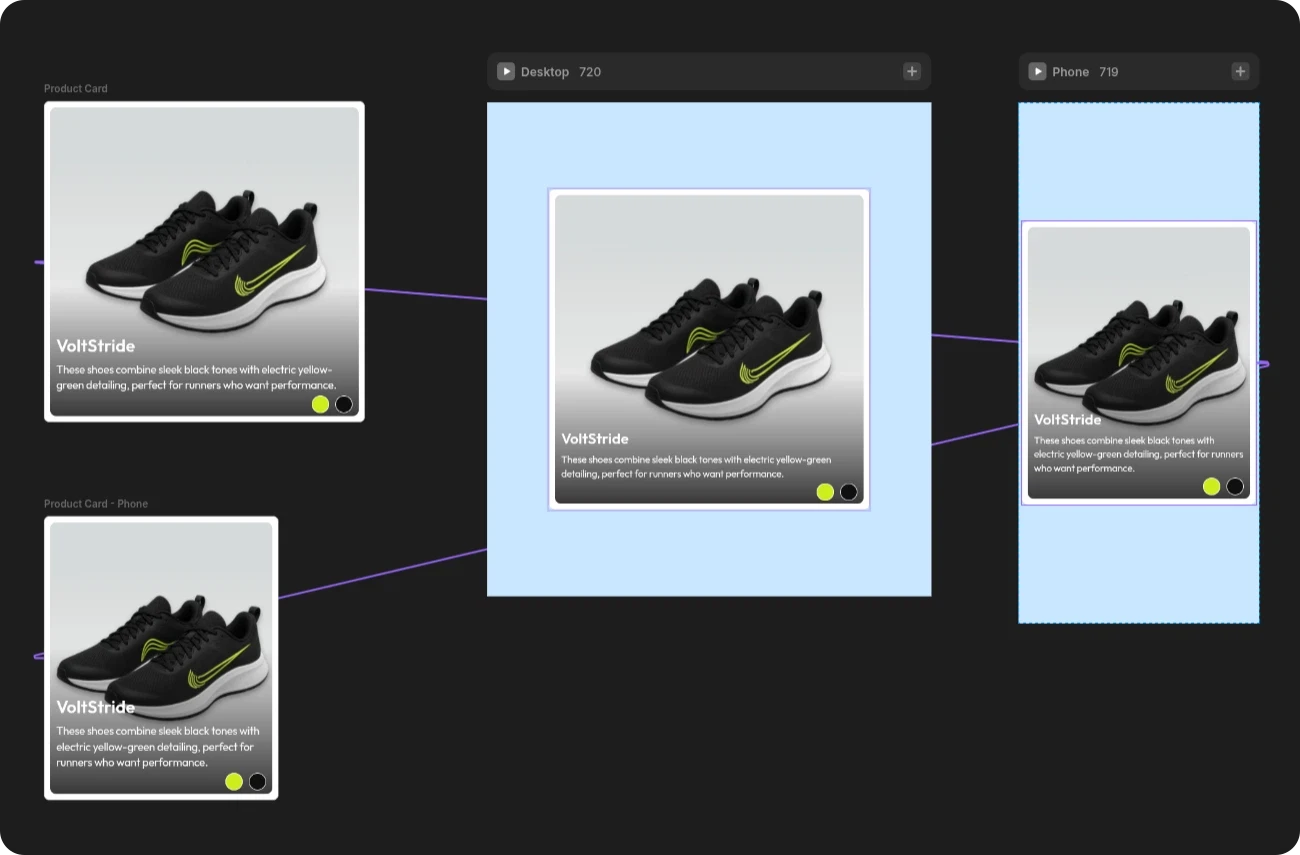Select VoltStride title in Phone frame card
Viewport: 1300px width, 855px height.
(x=1067, y=420)
